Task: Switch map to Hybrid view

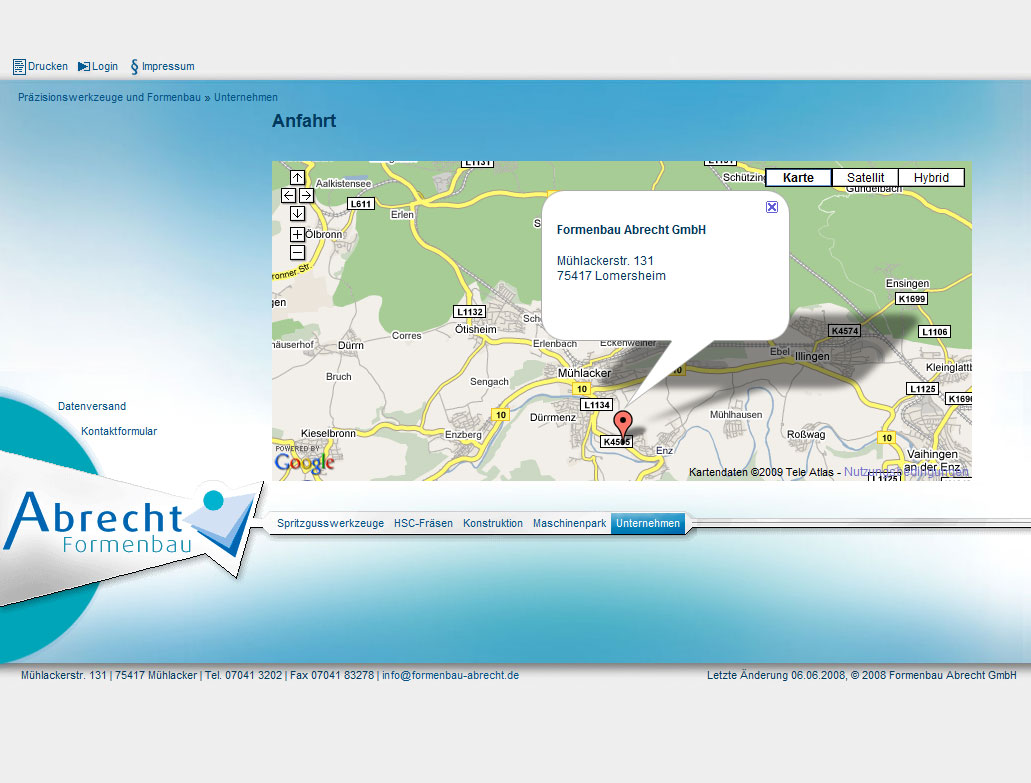Action: 931,178
